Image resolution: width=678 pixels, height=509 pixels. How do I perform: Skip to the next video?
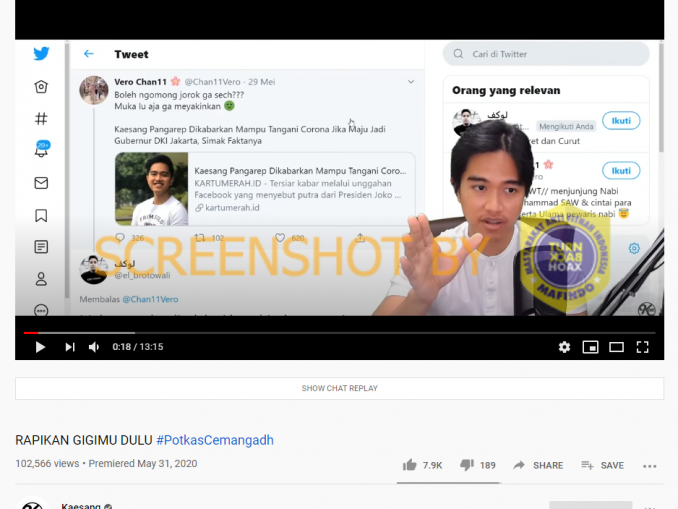pos(70,347)
